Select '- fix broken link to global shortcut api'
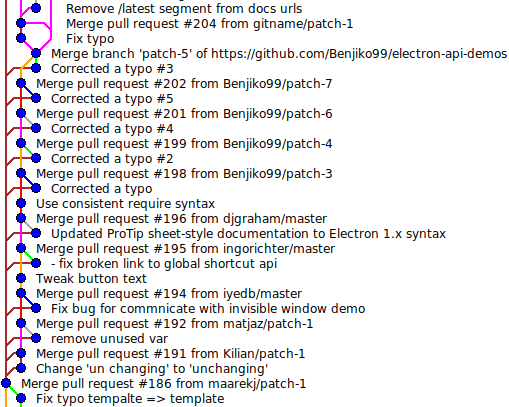This screenshot has height=407, width=509. tap(164, 264)
